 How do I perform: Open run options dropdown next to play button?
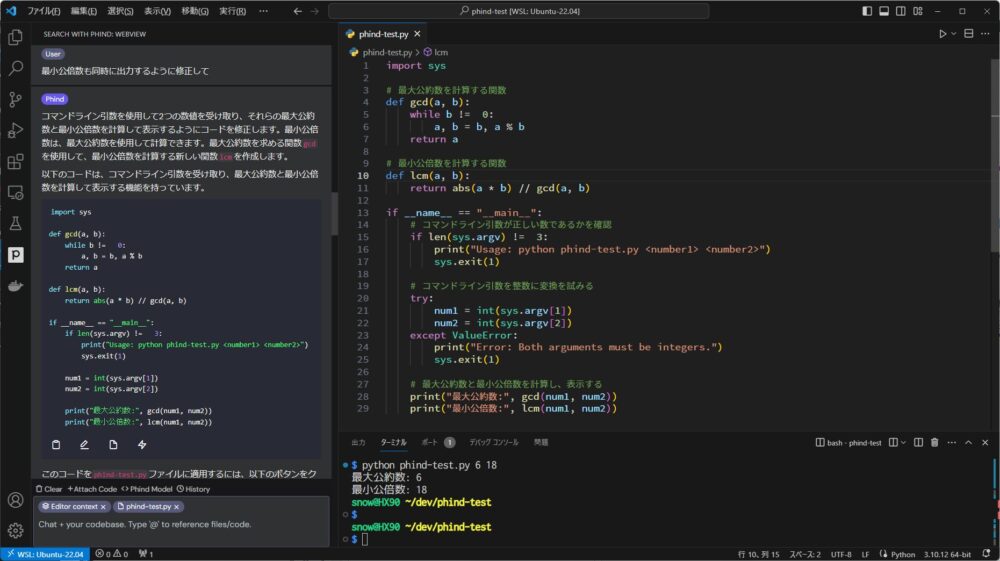953,34
